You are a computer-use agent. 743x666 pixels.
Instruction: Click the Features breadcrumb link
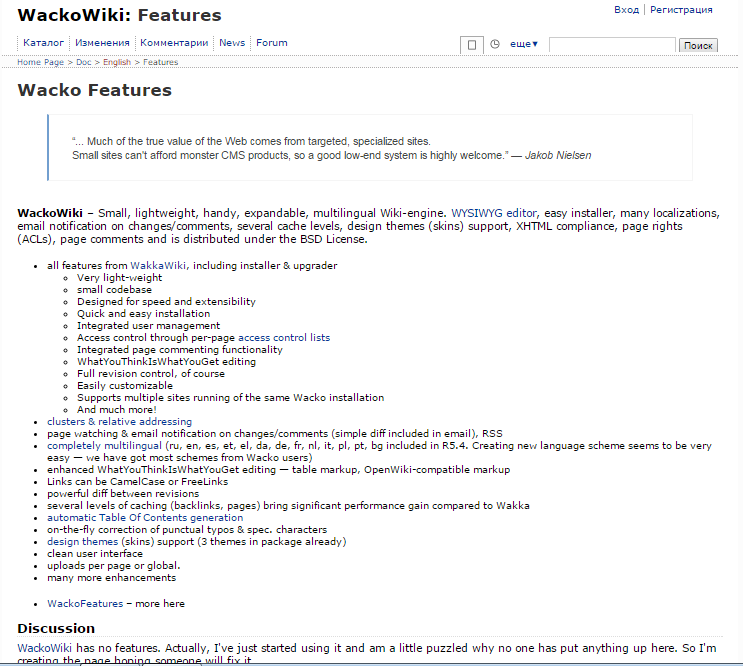[160, 62]
